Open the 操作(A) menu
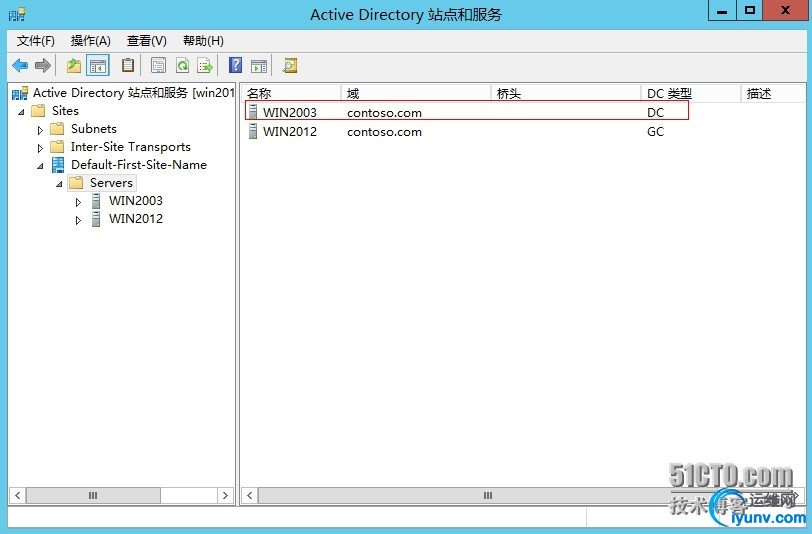The image size is (812, 534). (91, 41)
